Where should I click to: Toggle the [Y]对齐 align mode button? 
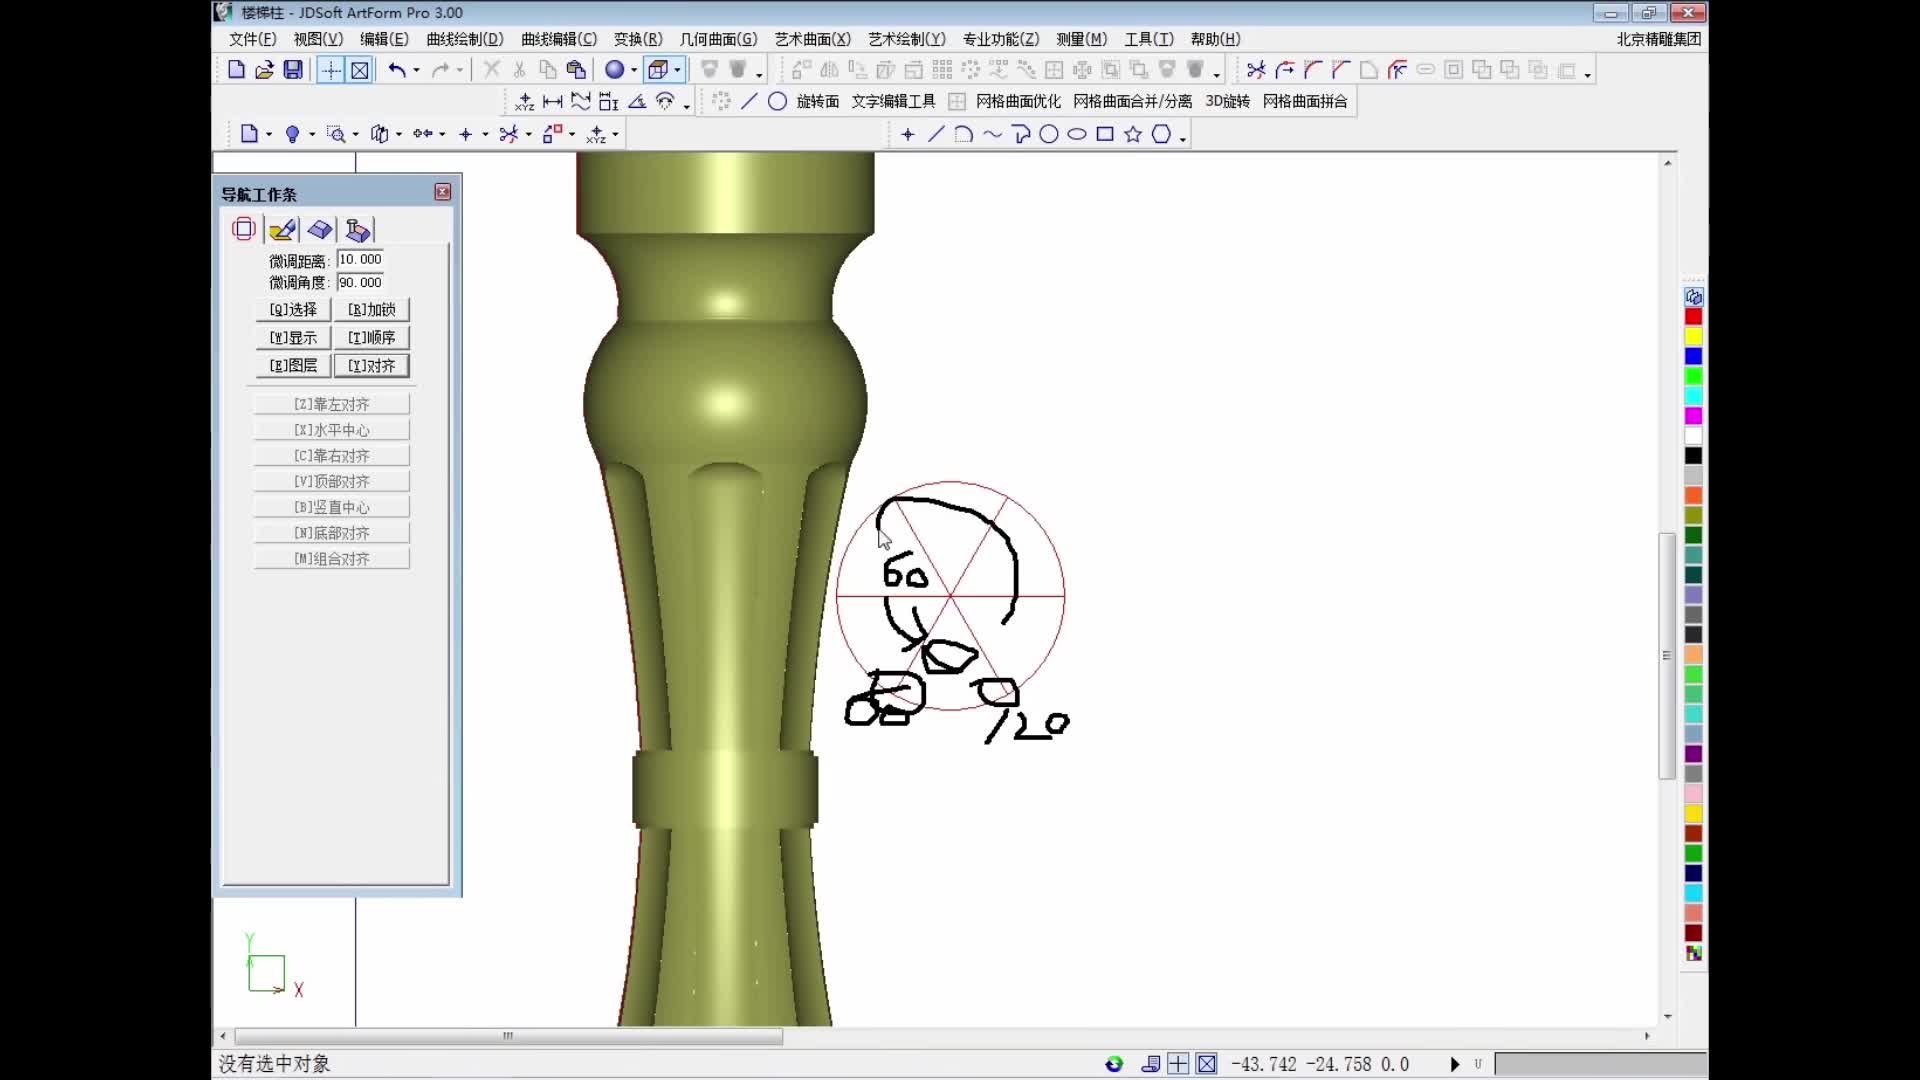371,366
